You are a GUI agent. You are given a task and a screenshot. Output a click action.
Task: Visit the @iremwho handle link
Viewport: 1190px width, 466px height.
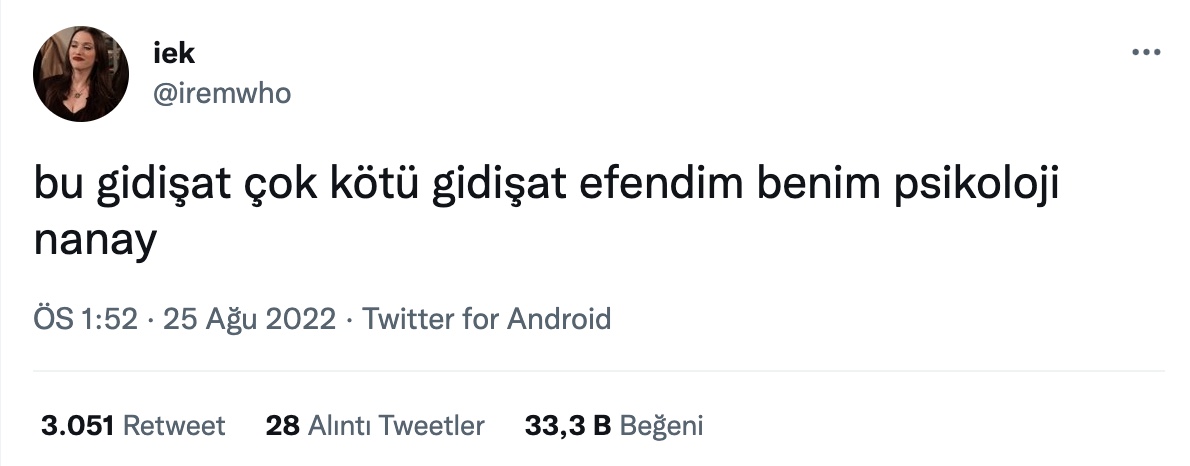click(222, 93)
